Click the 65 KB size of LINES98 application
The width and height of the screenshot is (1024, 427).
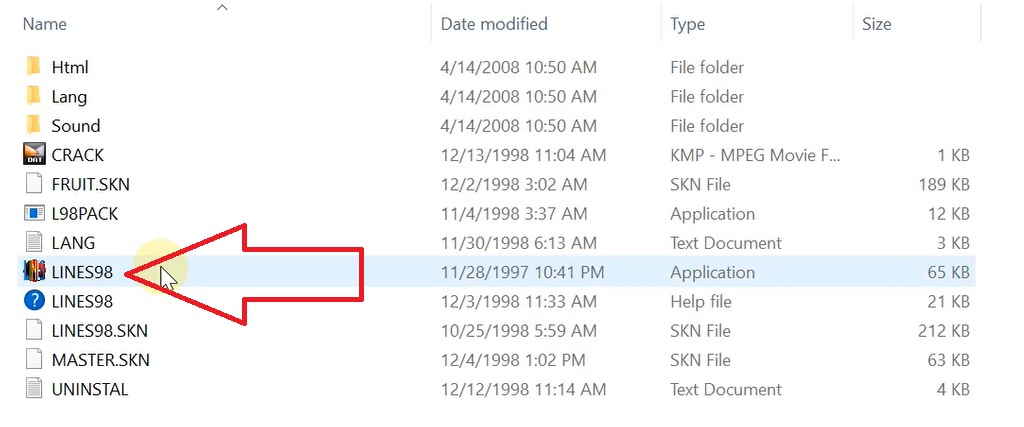coord(948,272)
